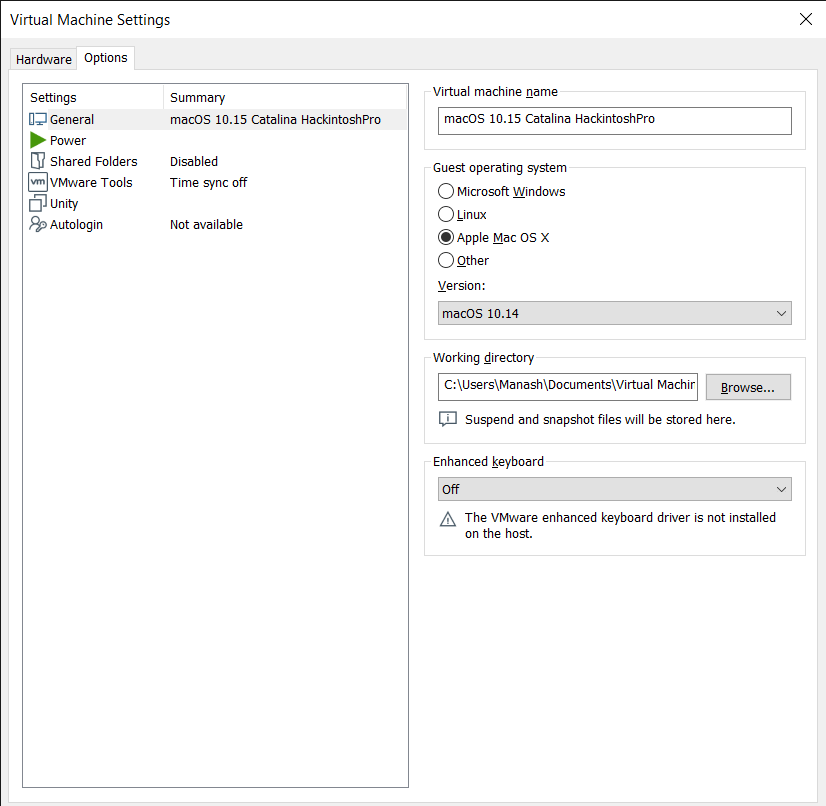Select the Other guest OS option
This screenshot has height=806, width=826.
point(446,260)
